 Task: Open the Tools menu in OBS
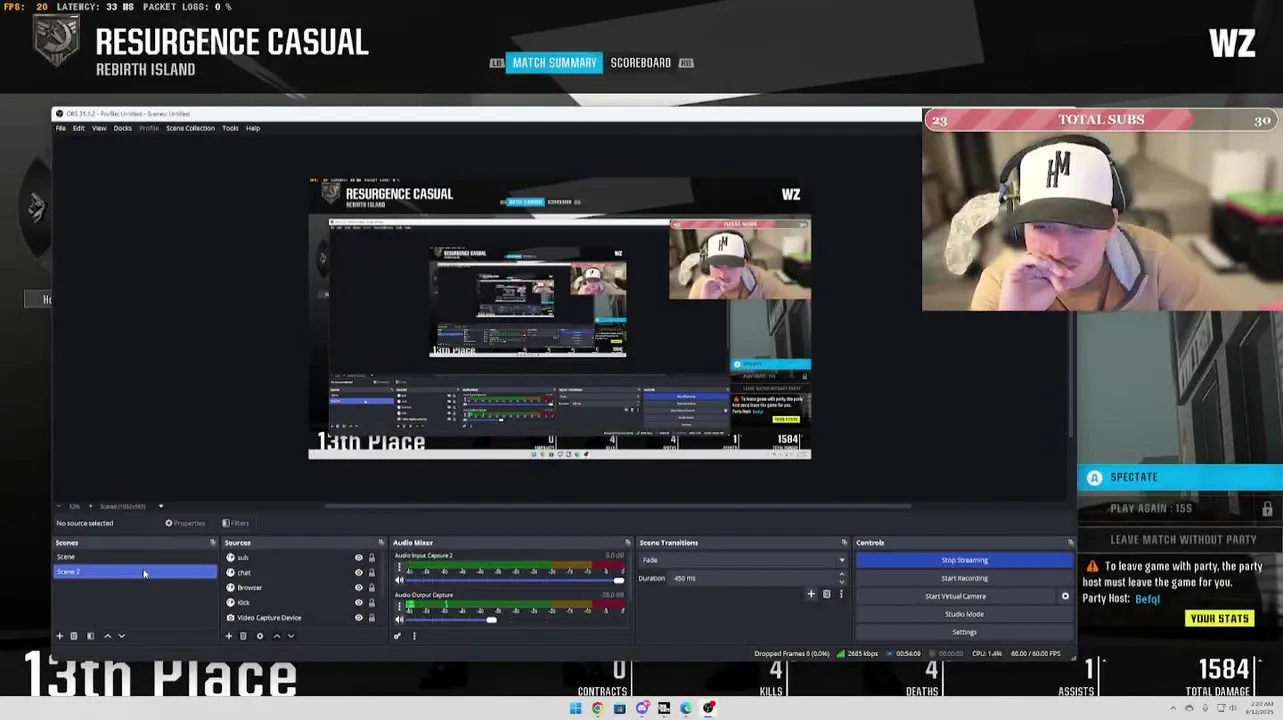[230, 128]
